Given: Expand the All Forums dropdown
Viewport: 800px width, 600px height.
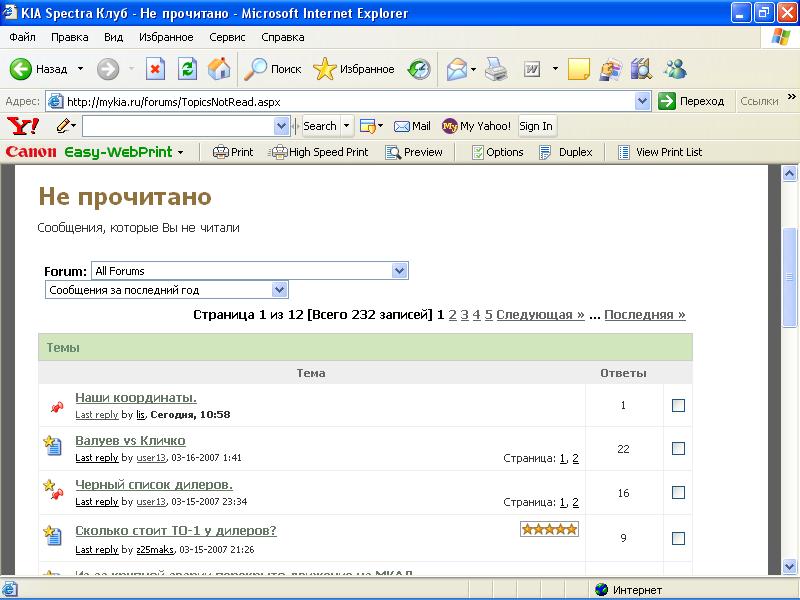Looking at the screenshot, I should point(400,271).
